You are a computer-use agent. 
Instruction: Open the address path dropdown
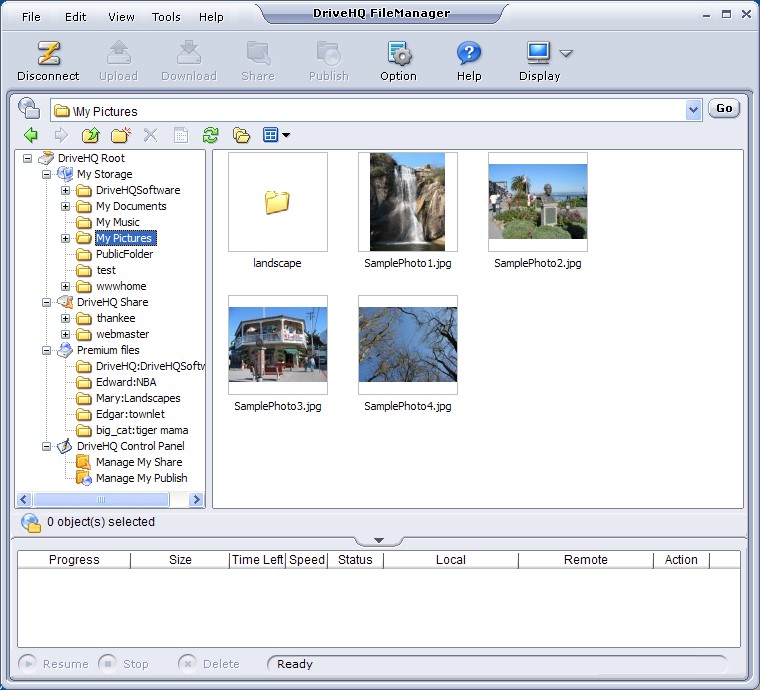pyautogui.click(x=694, y=110)
